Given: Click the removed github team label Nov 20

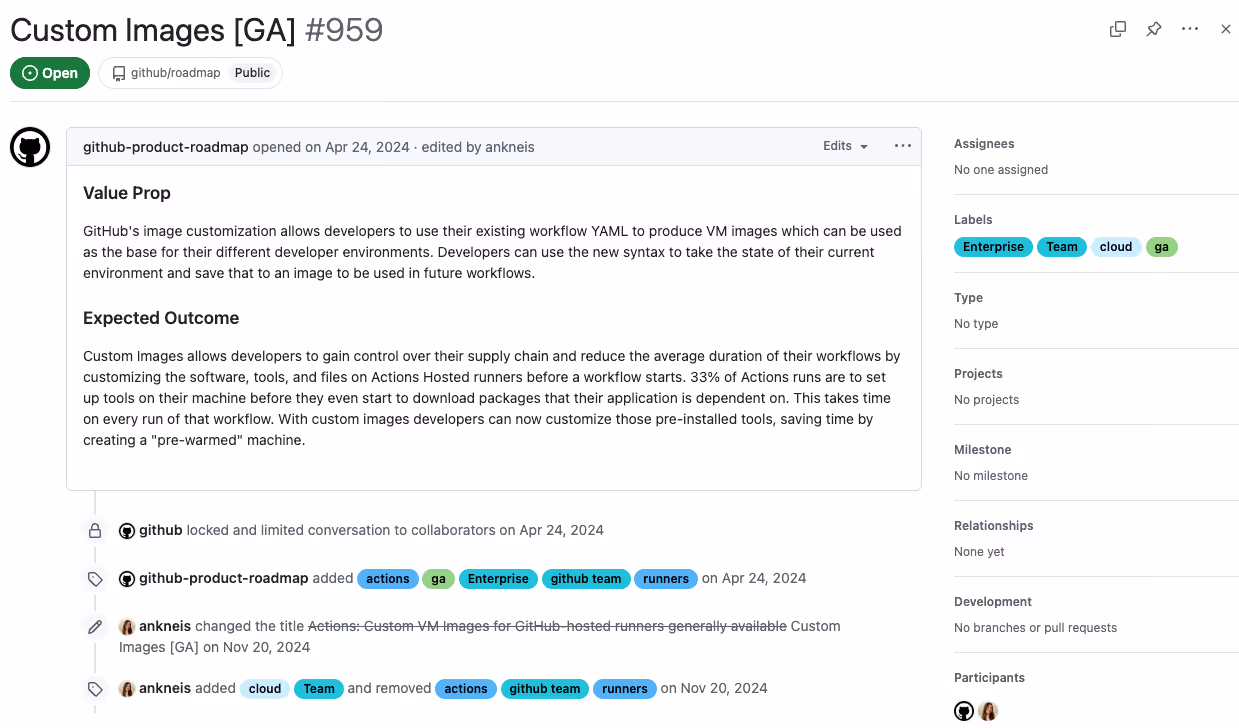Looking at the screenshot, I should click(x=545, y=688).
